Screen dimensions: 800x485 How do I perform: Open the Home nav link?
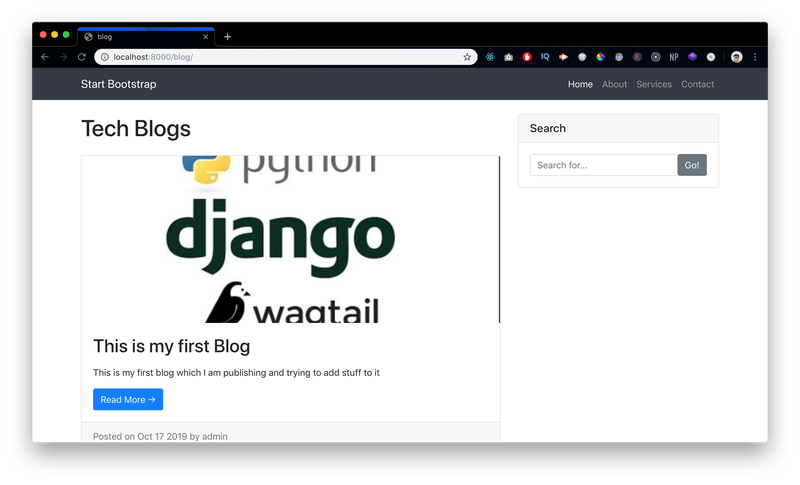coord(580,84)
